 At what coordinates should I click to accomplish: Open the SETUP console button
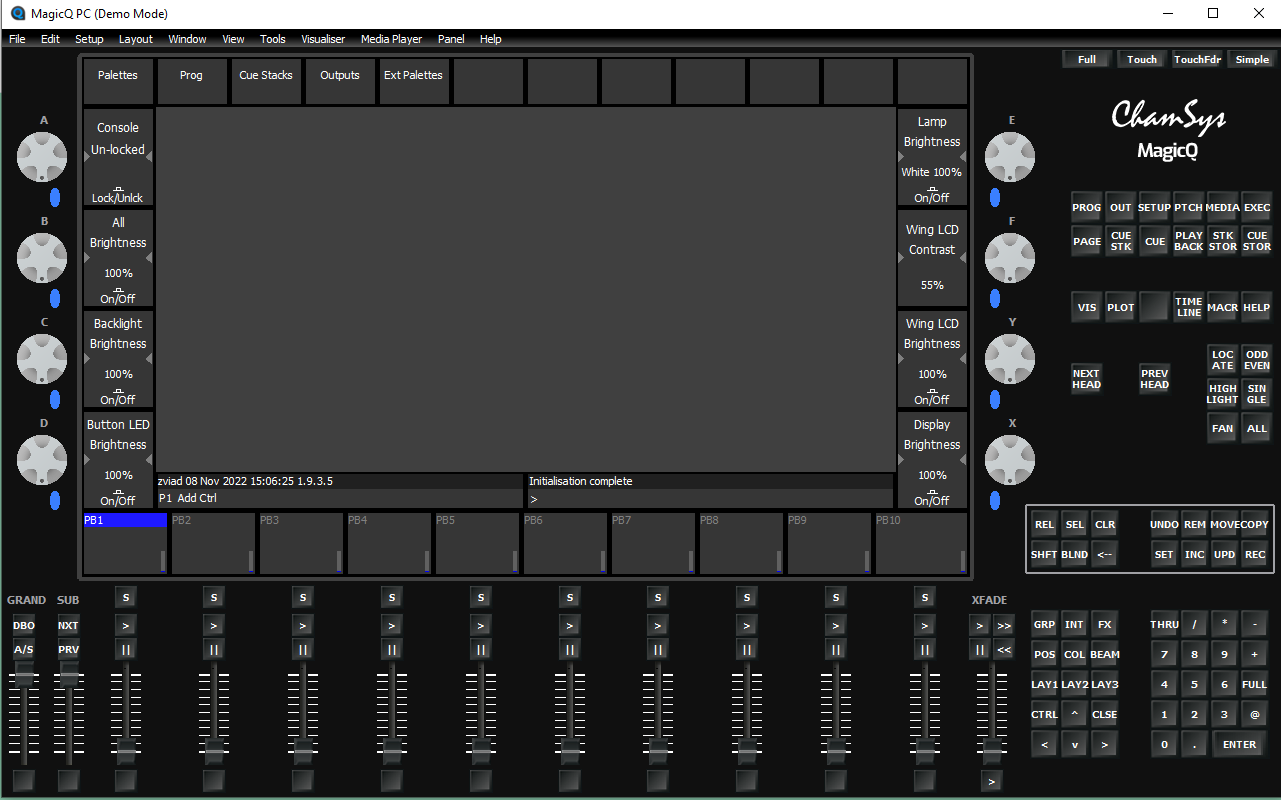click(1154, 208)
